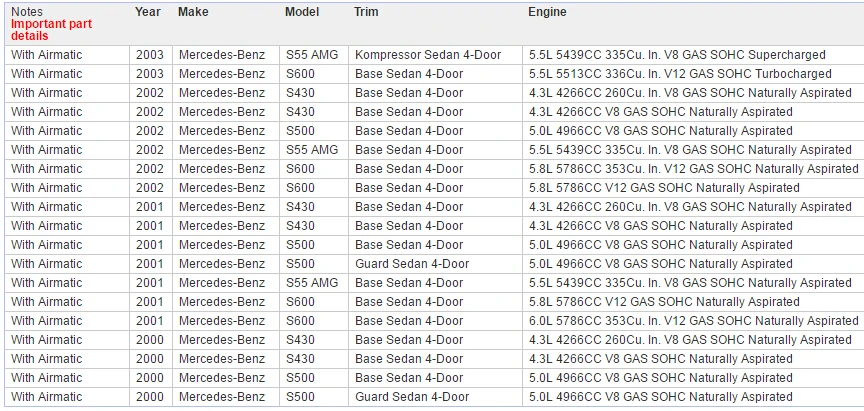Viewport: 864px width, 411px height.
Task: Click the 'Notes' column header
Action: pyautogui.click(x=27, y=12)
